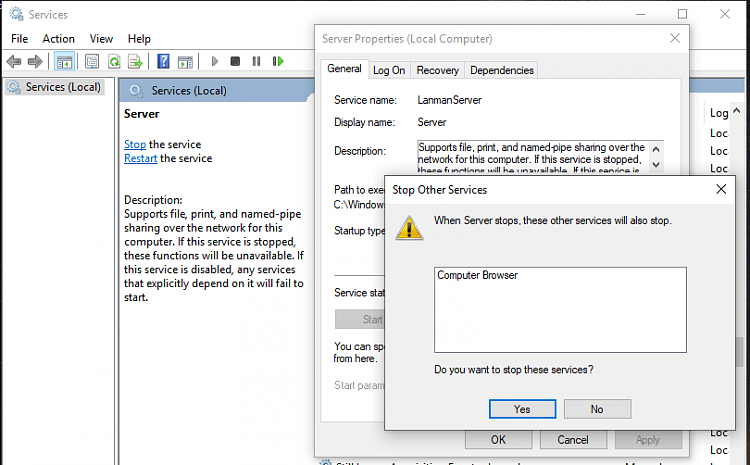This screenshot has height=465, width=750.
Task: Click the Restart the service link
Action: (x=141, y=158)
